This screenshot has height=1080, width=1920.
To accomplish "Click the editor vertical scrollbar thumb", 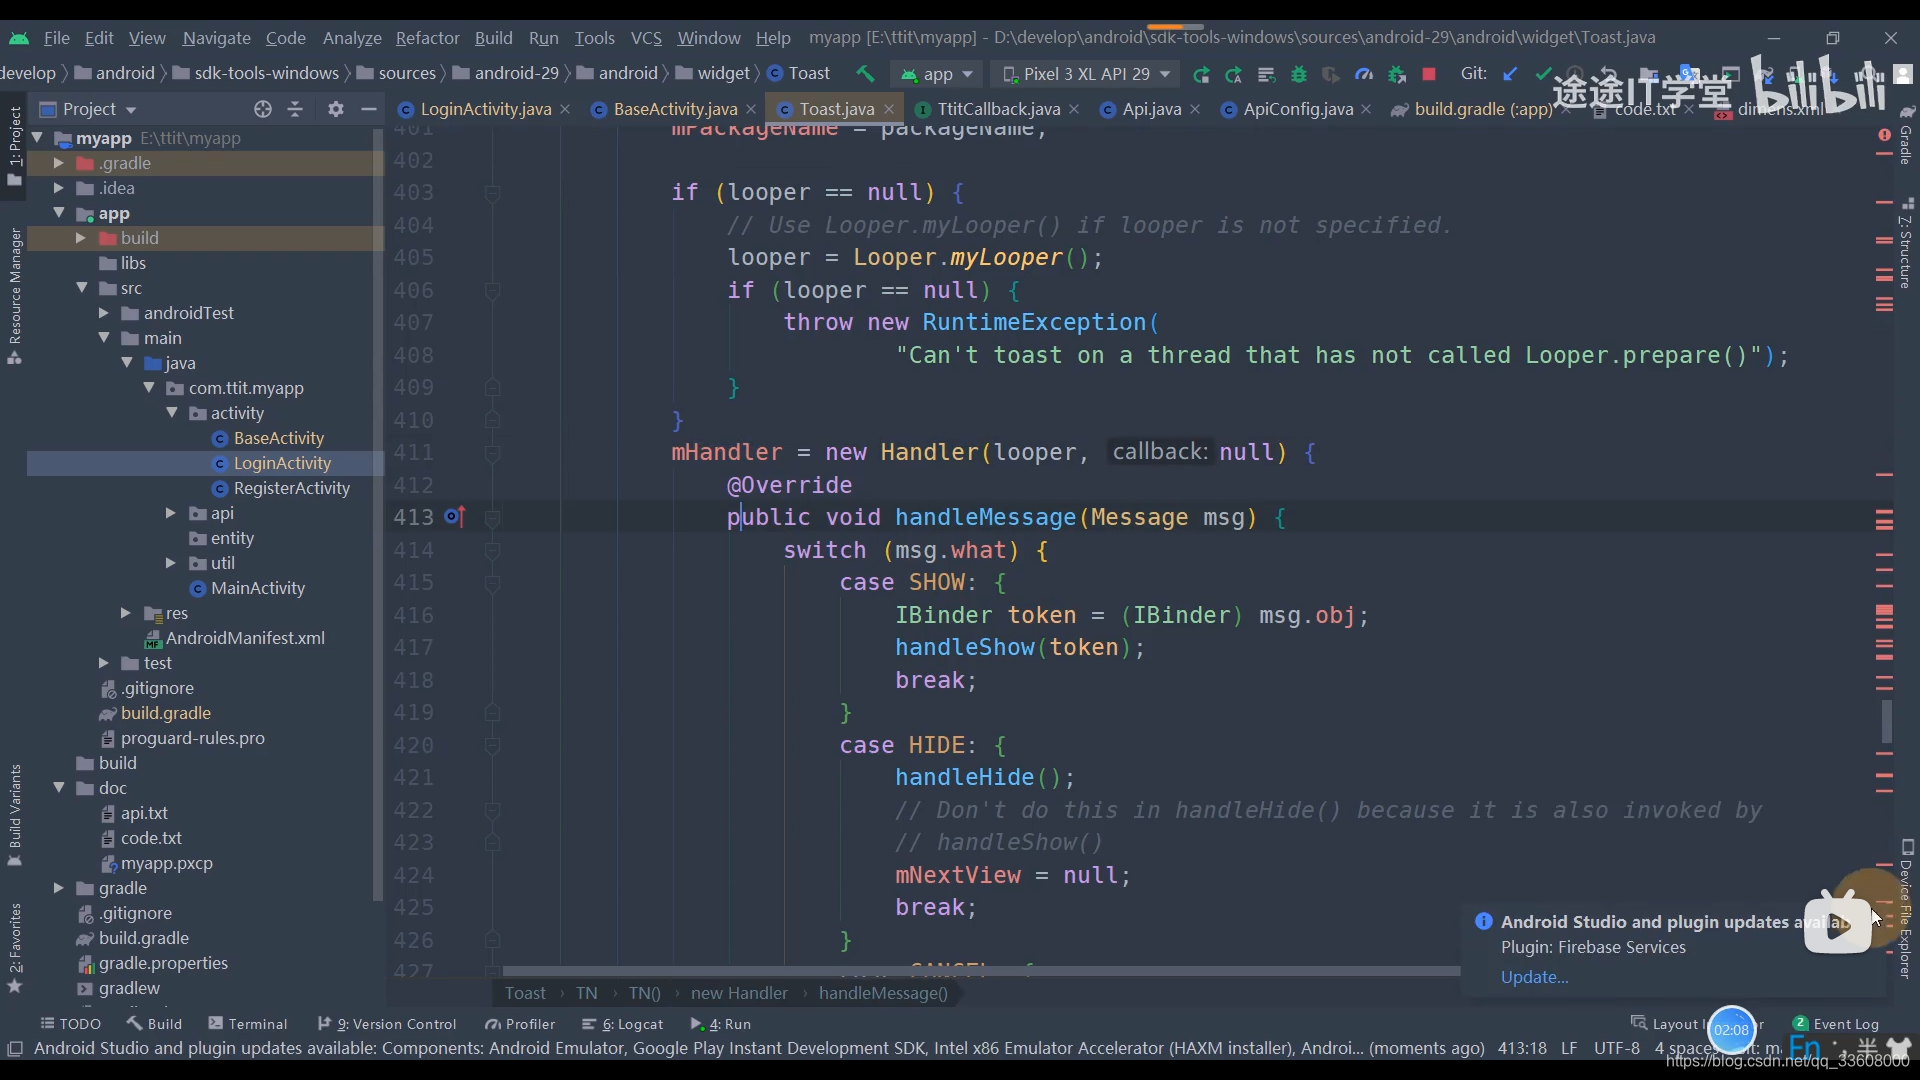I will click(1886, 720).
